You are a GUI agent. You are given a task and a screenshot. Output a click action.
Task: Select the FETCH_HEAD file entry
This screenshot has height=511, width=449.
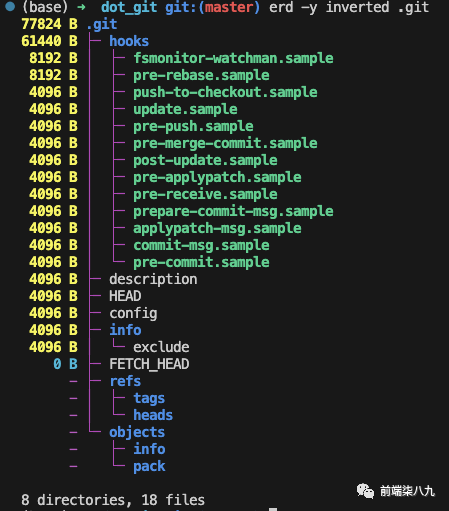tap(149, 364)
